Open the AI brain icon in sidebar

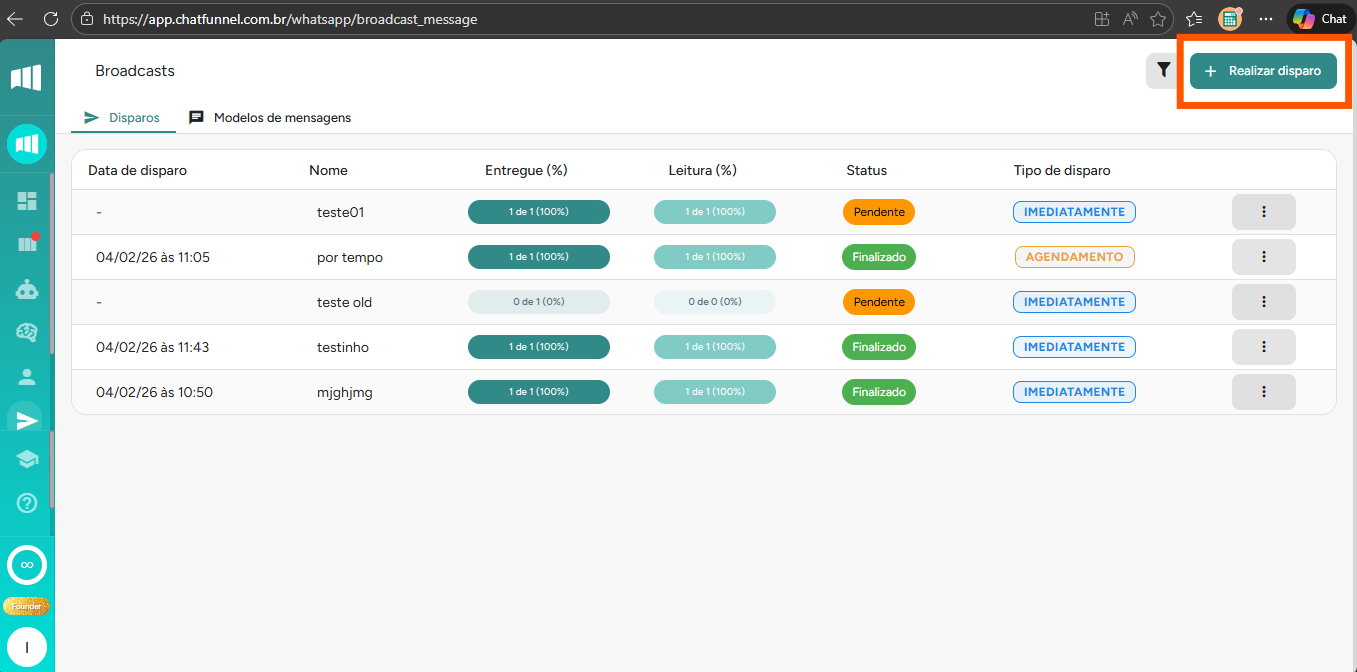(x=27, y=333)
